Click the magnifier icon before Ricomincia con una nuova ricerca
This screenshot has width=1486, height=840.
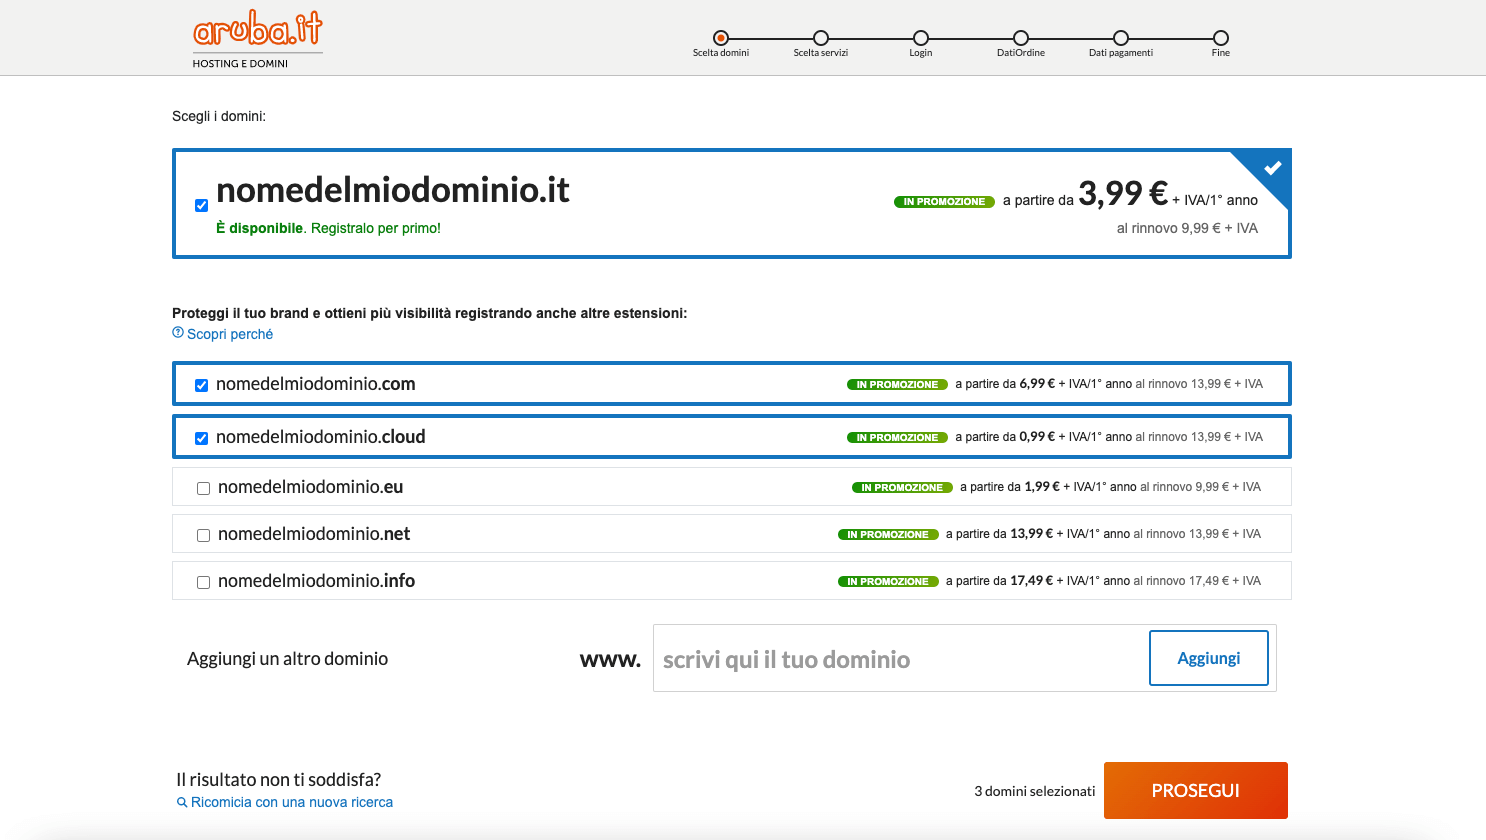coord(181,802)
